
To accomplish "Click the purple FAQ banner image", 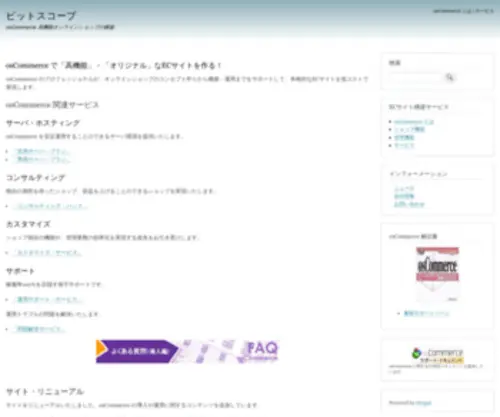I will coord(187,351).
